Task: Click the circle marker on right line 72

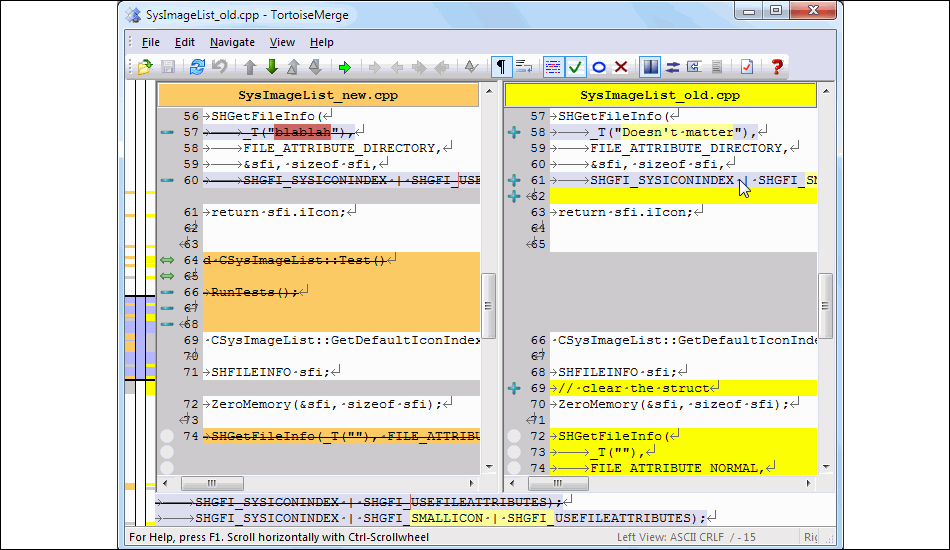Action: [x=514, y=436]
